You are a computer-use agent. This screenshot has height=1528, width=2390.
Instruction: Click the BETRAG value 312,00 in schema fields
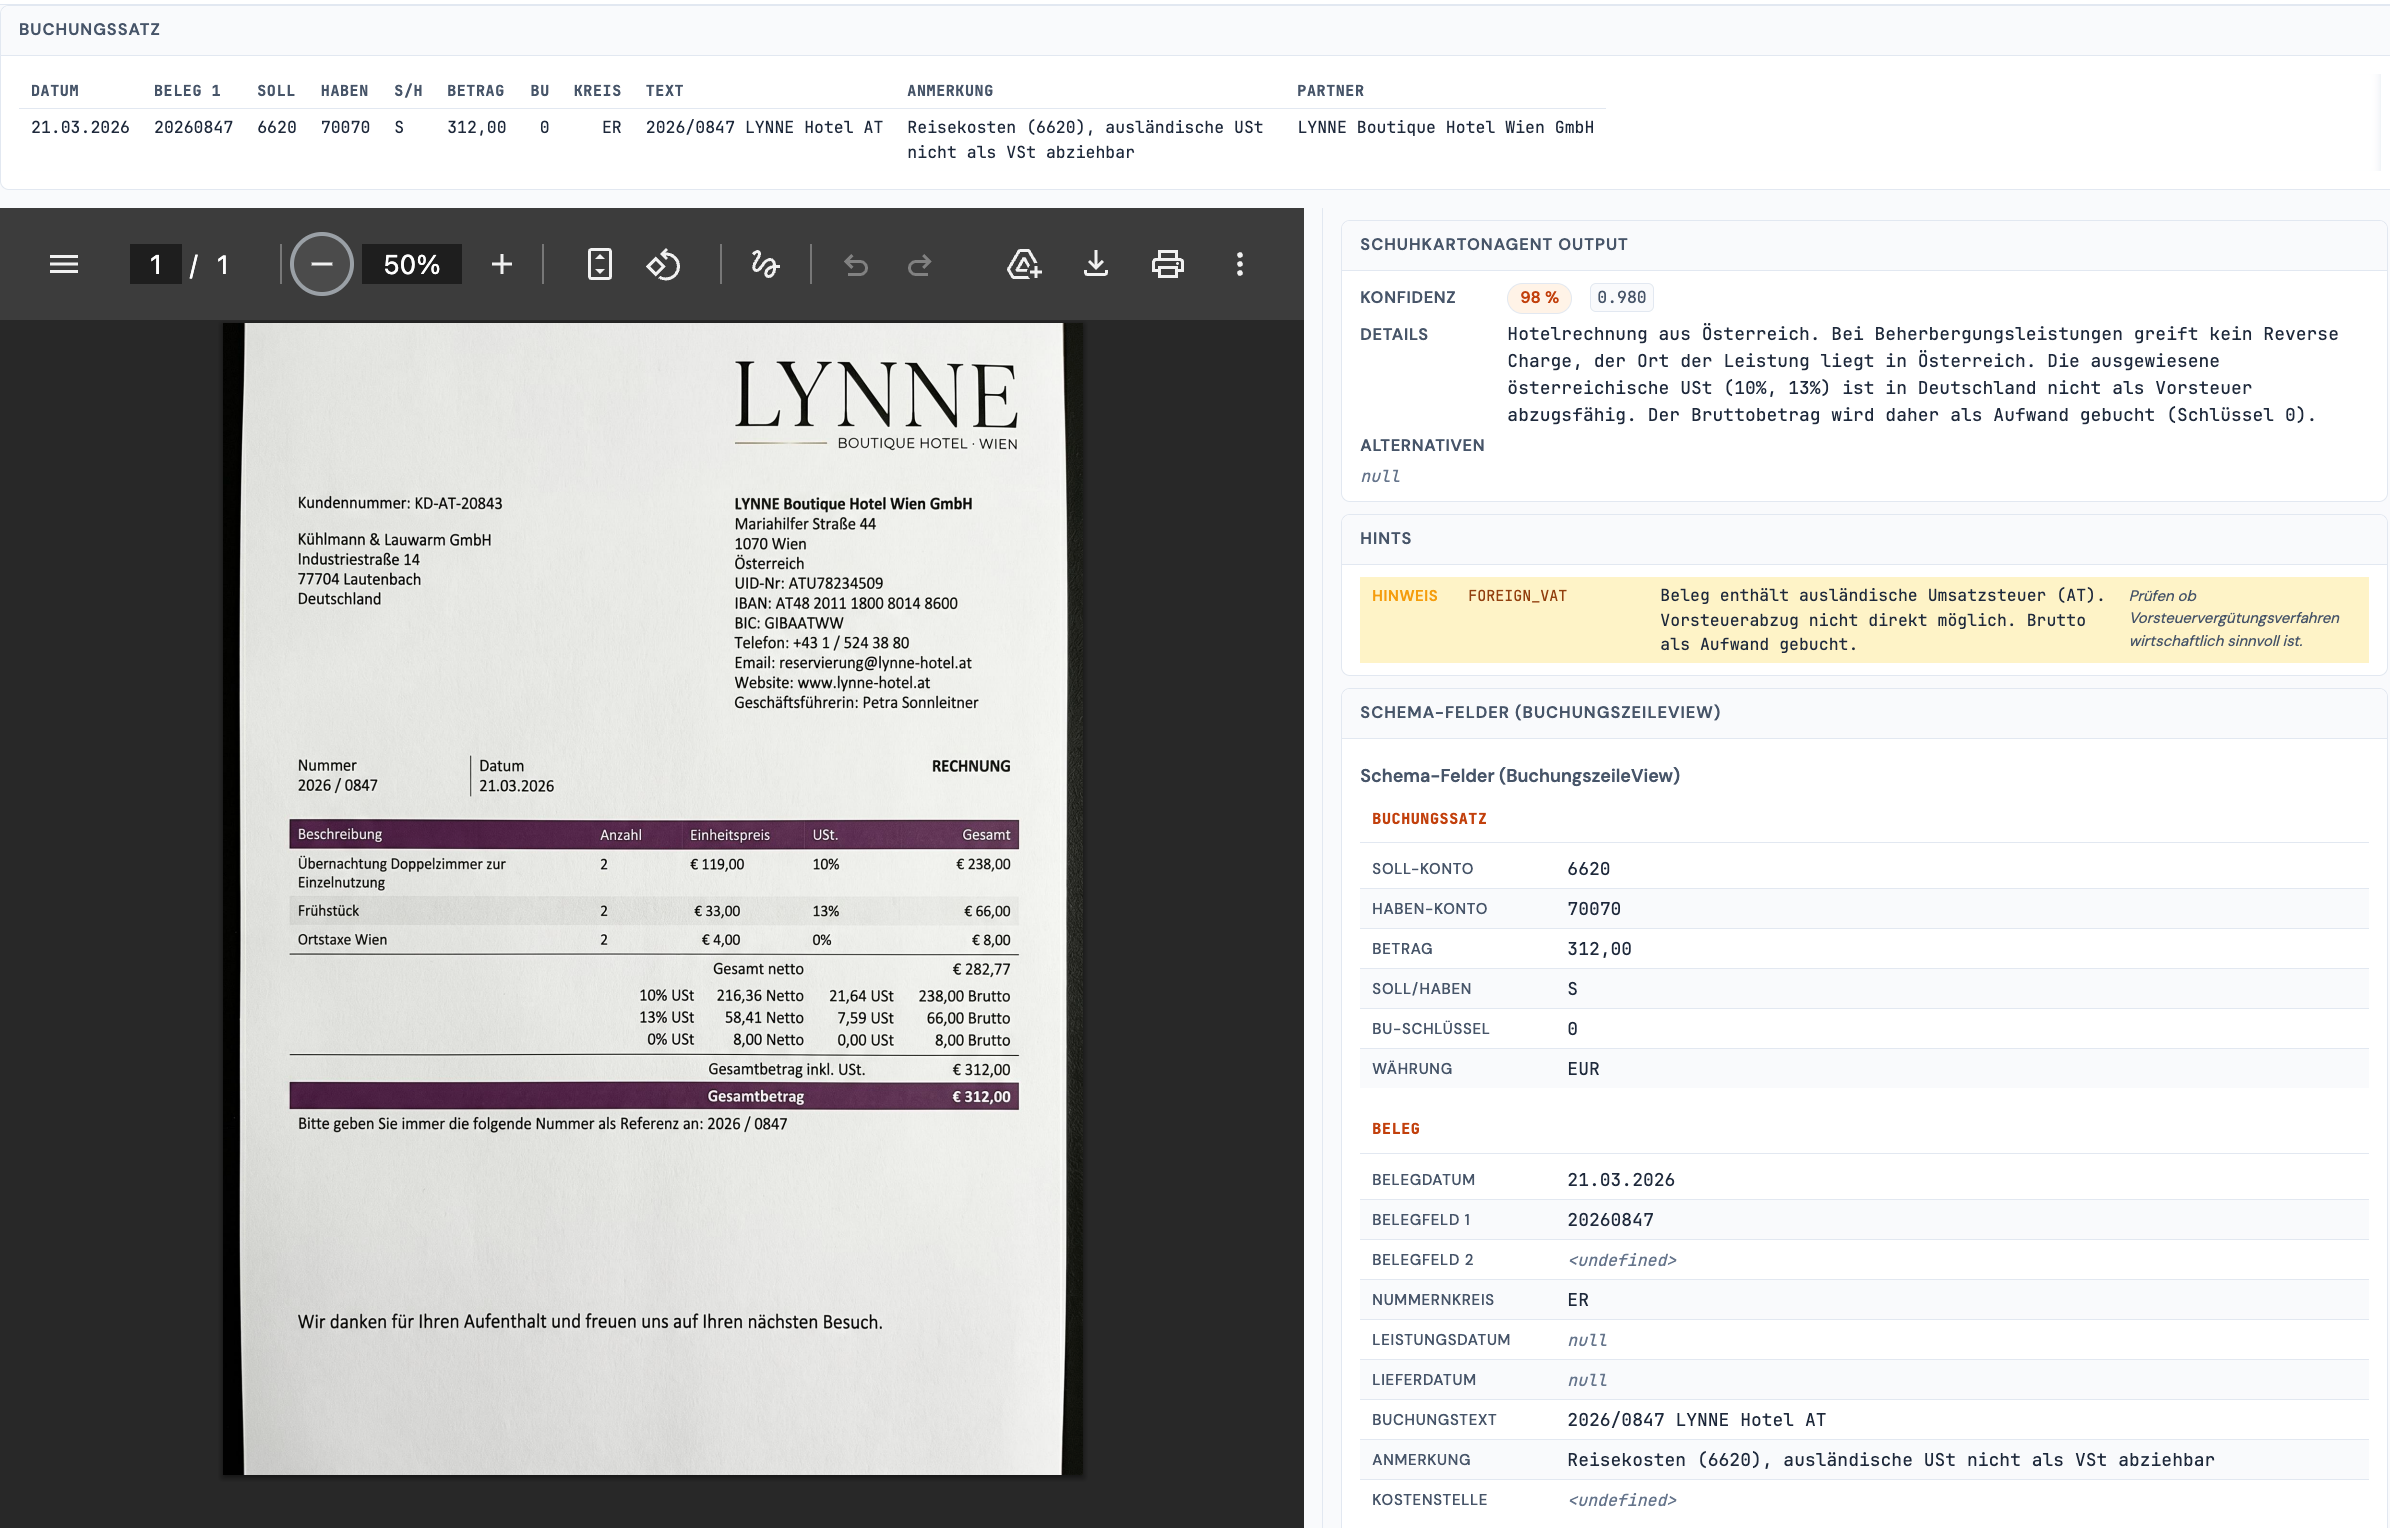1599,949
